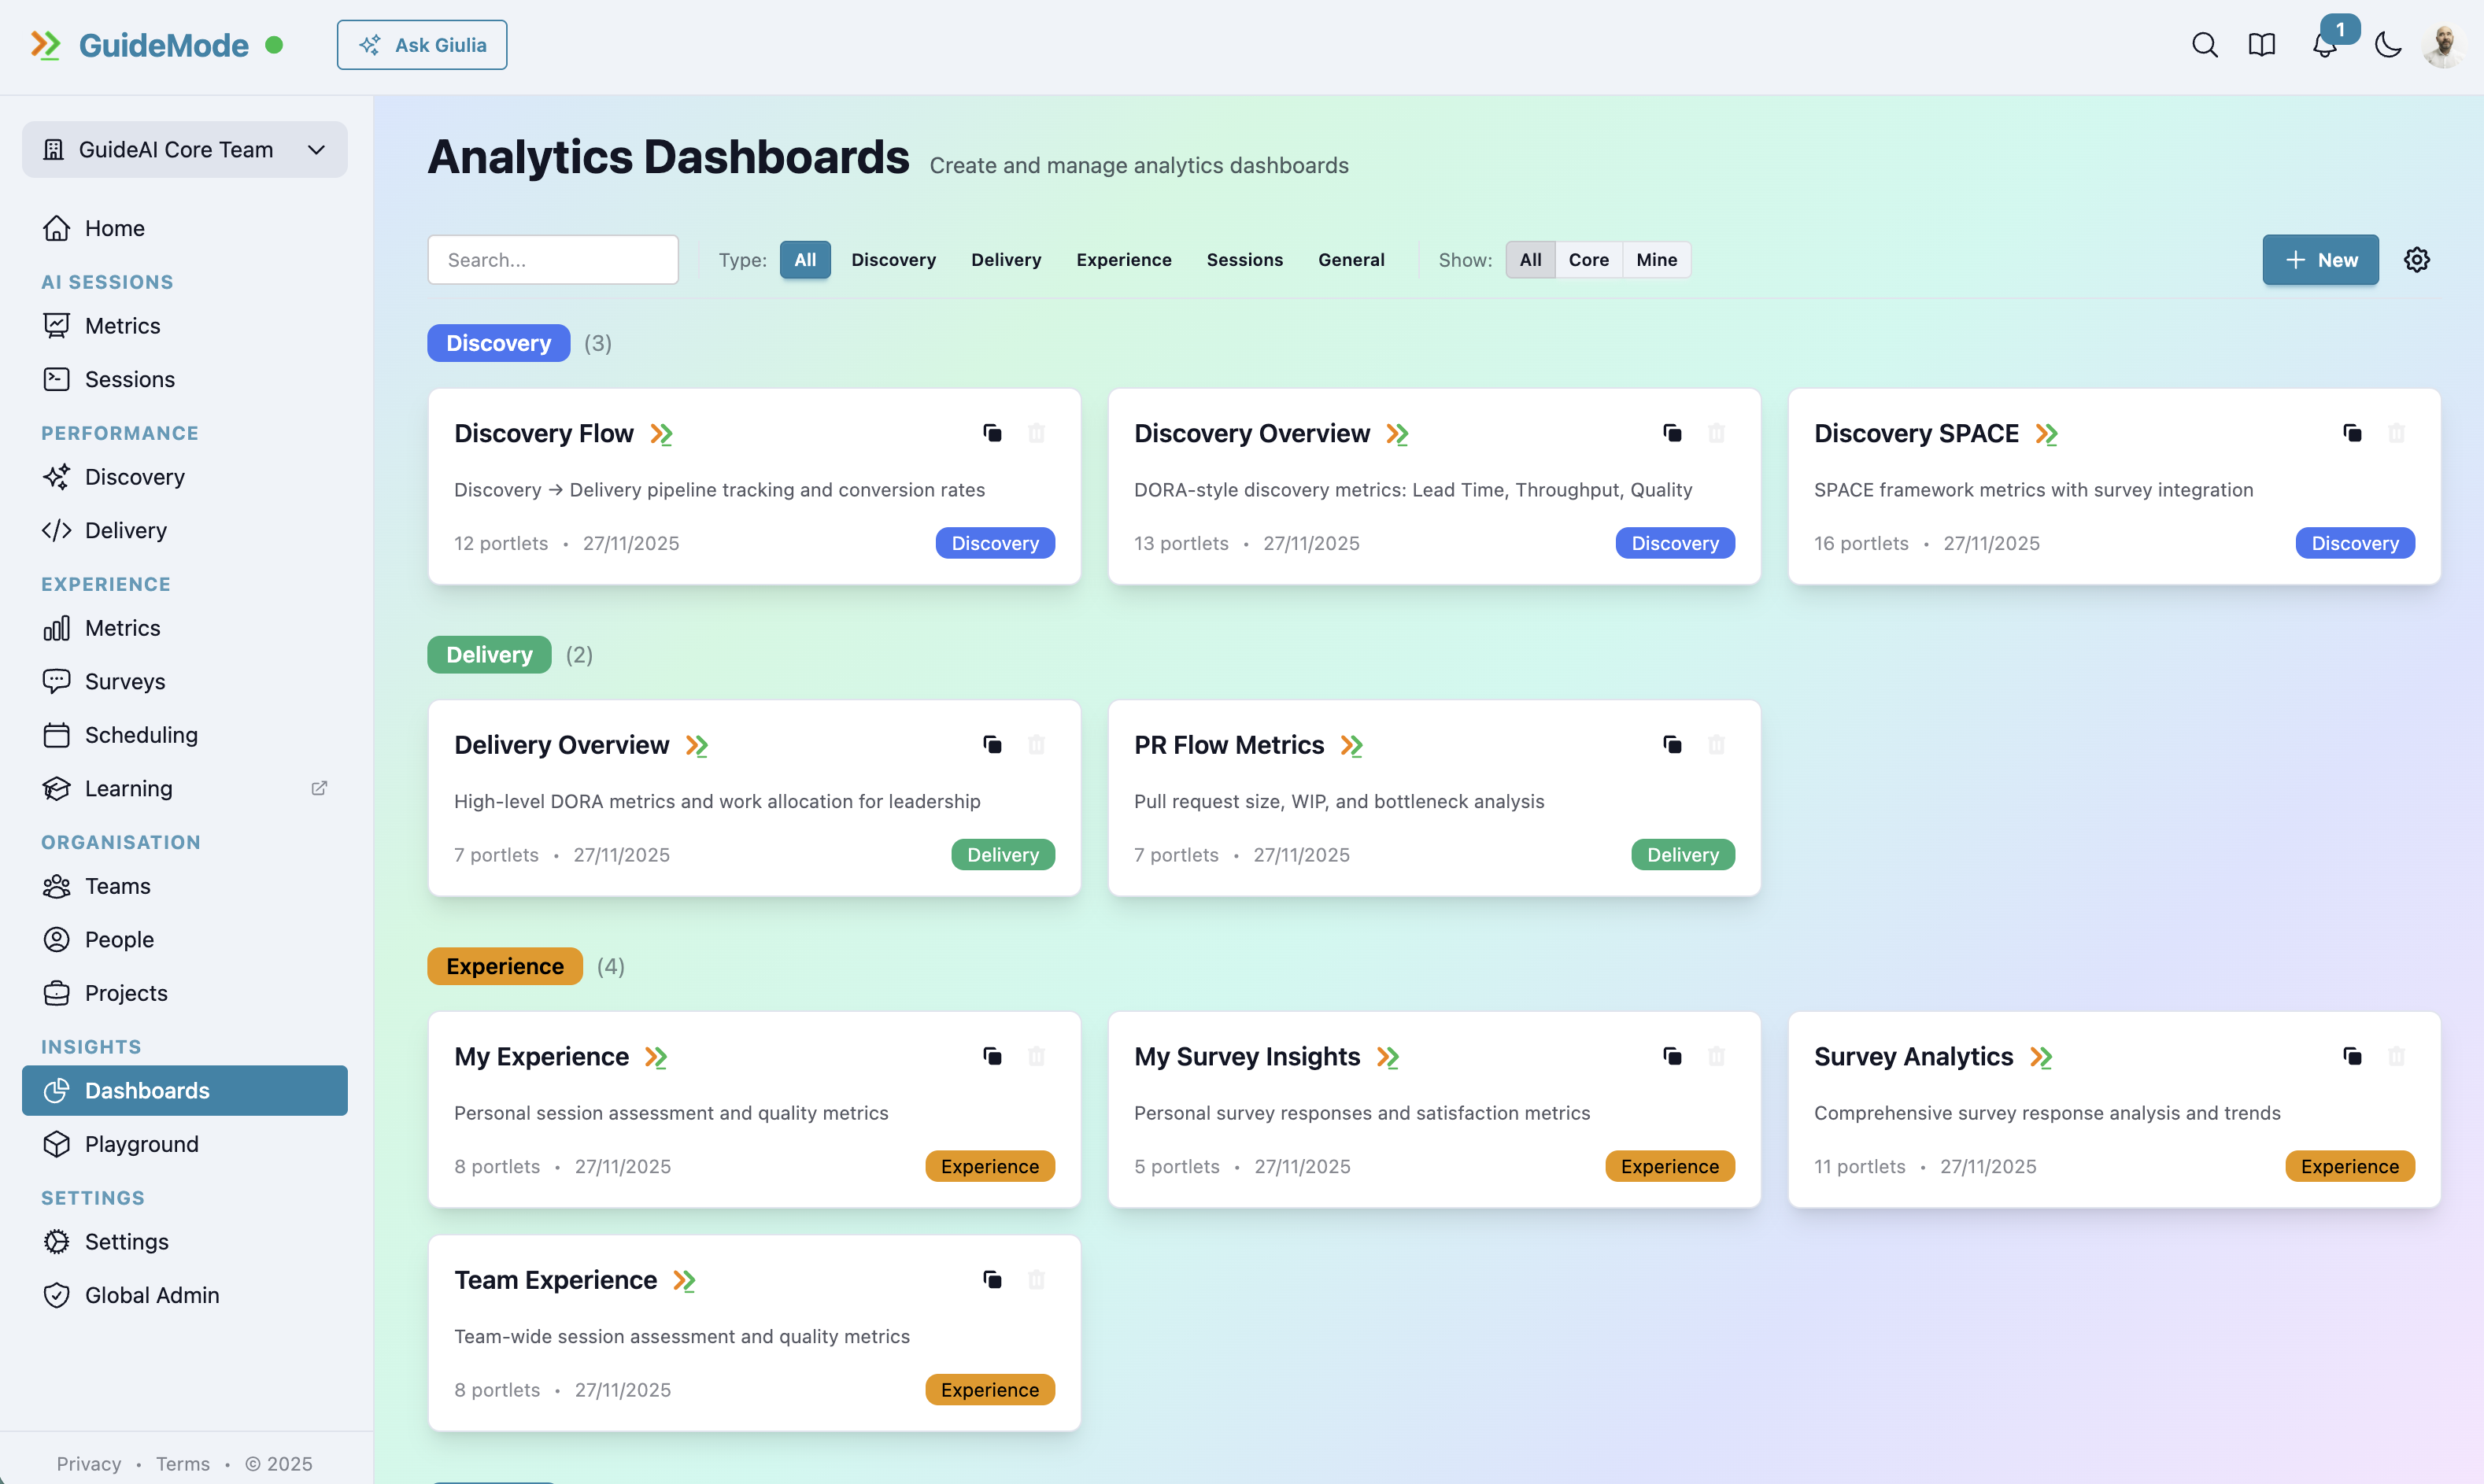Show only Core dashboards
This screenshot has width=2484, height=1484.
(x=1589, y=259)
